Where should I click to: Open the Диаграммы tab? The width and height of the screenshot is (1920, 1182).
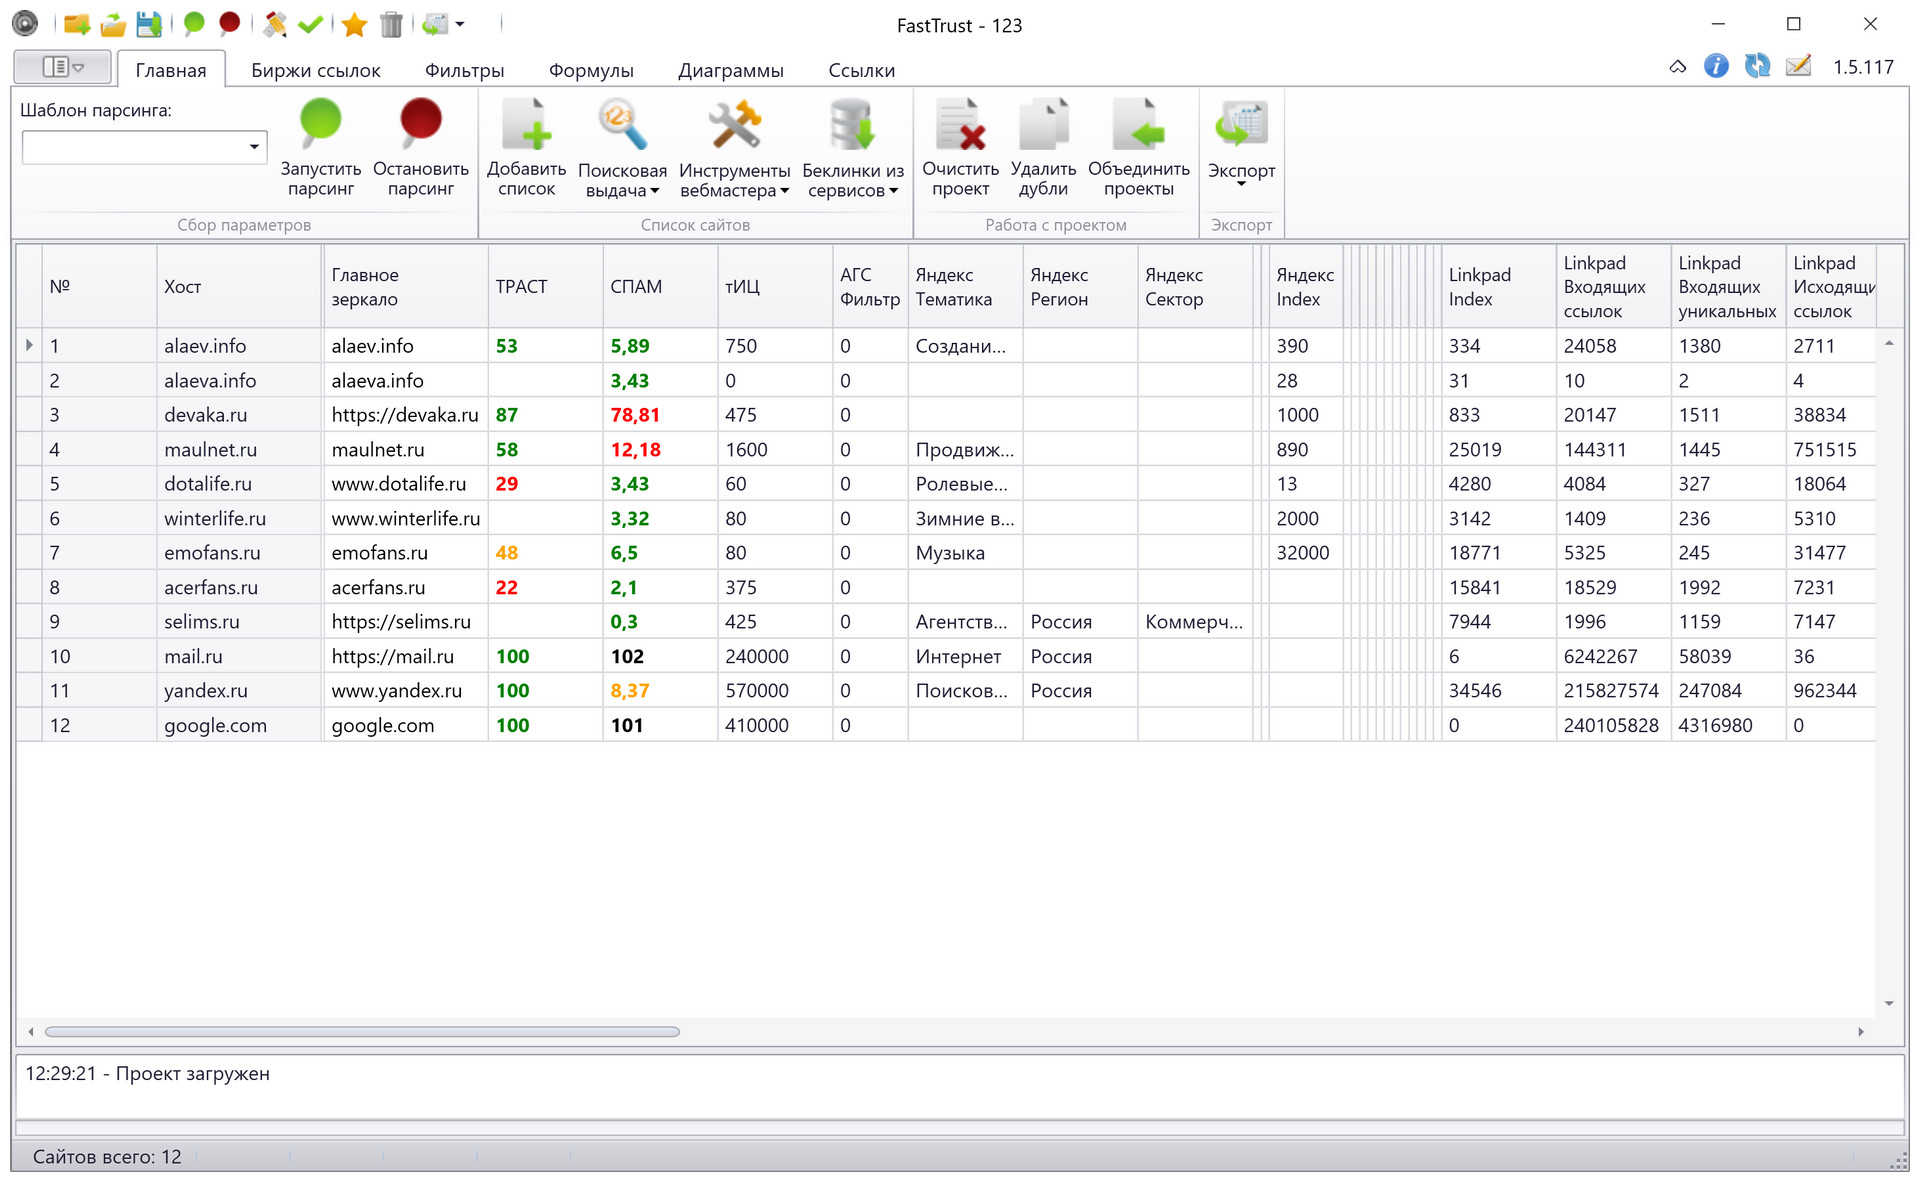[x=731, y=70]
